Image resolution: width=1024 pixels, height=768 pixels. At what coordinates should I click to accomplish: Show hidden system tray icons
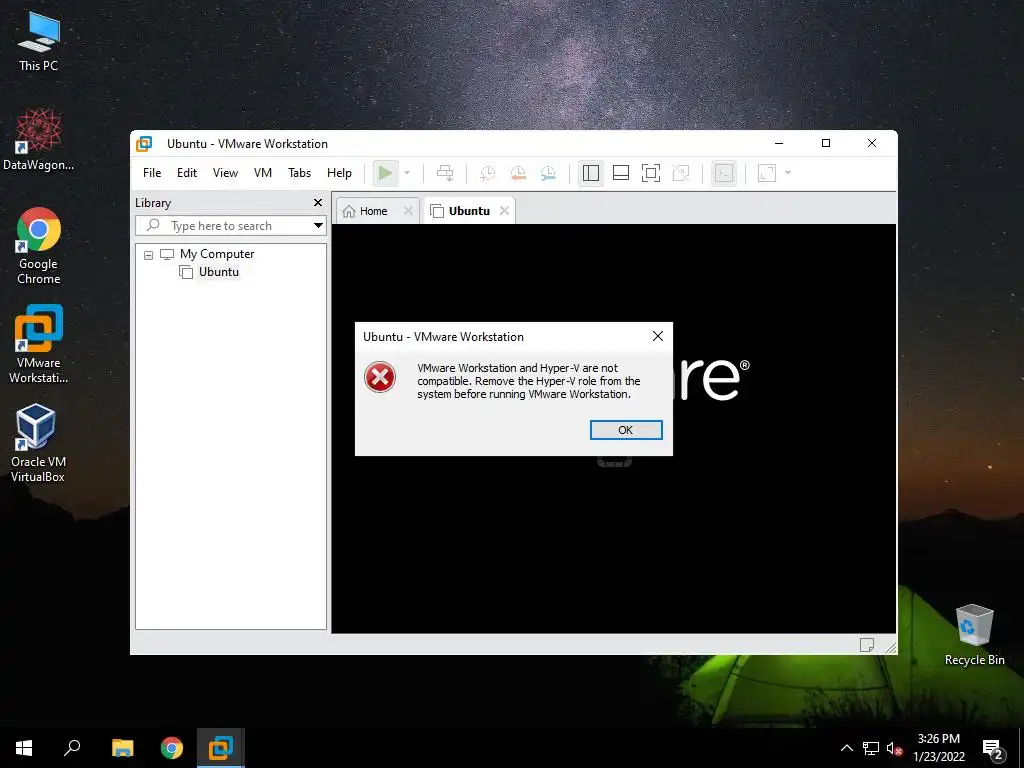[x=846, y=748]
